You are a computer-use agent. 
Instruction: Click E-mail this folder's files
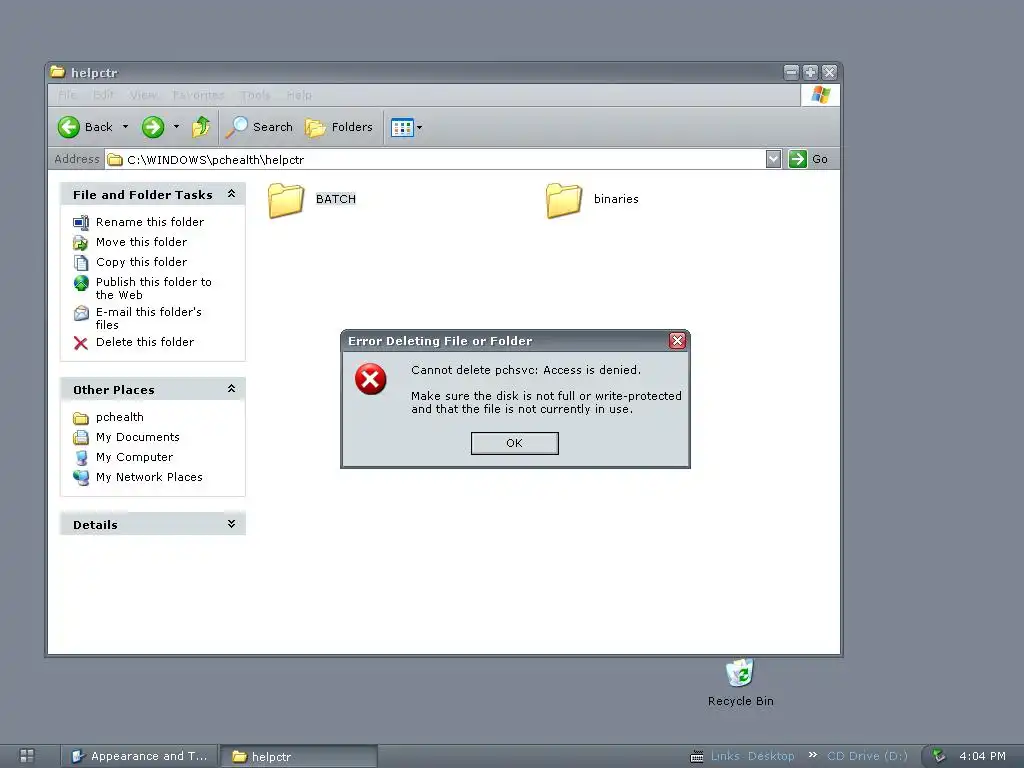(148, 318)
